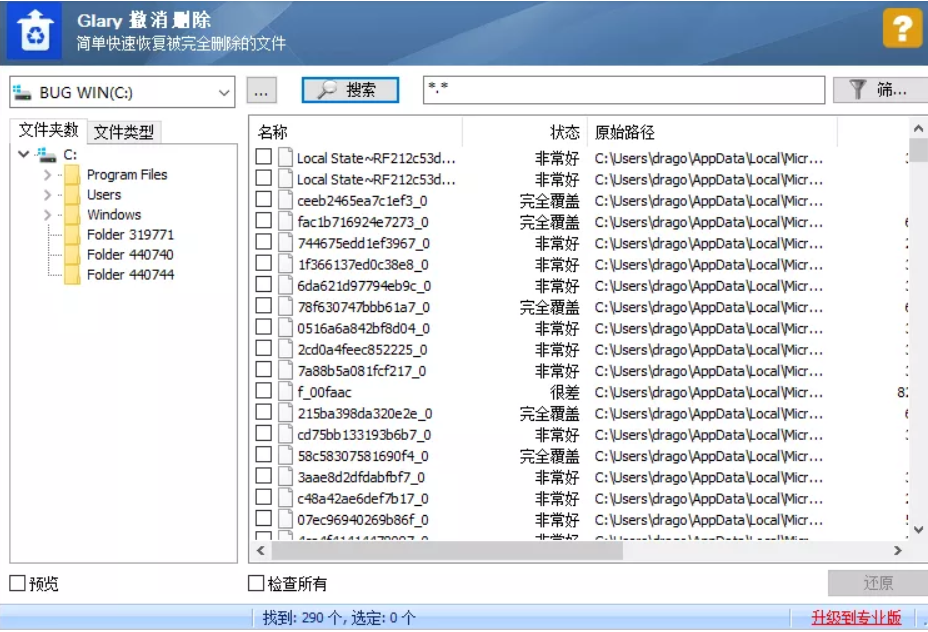Click file icon of 3aae8d2dfdabfbf7_0
928x632 pixels.
[x=285, y=477]
